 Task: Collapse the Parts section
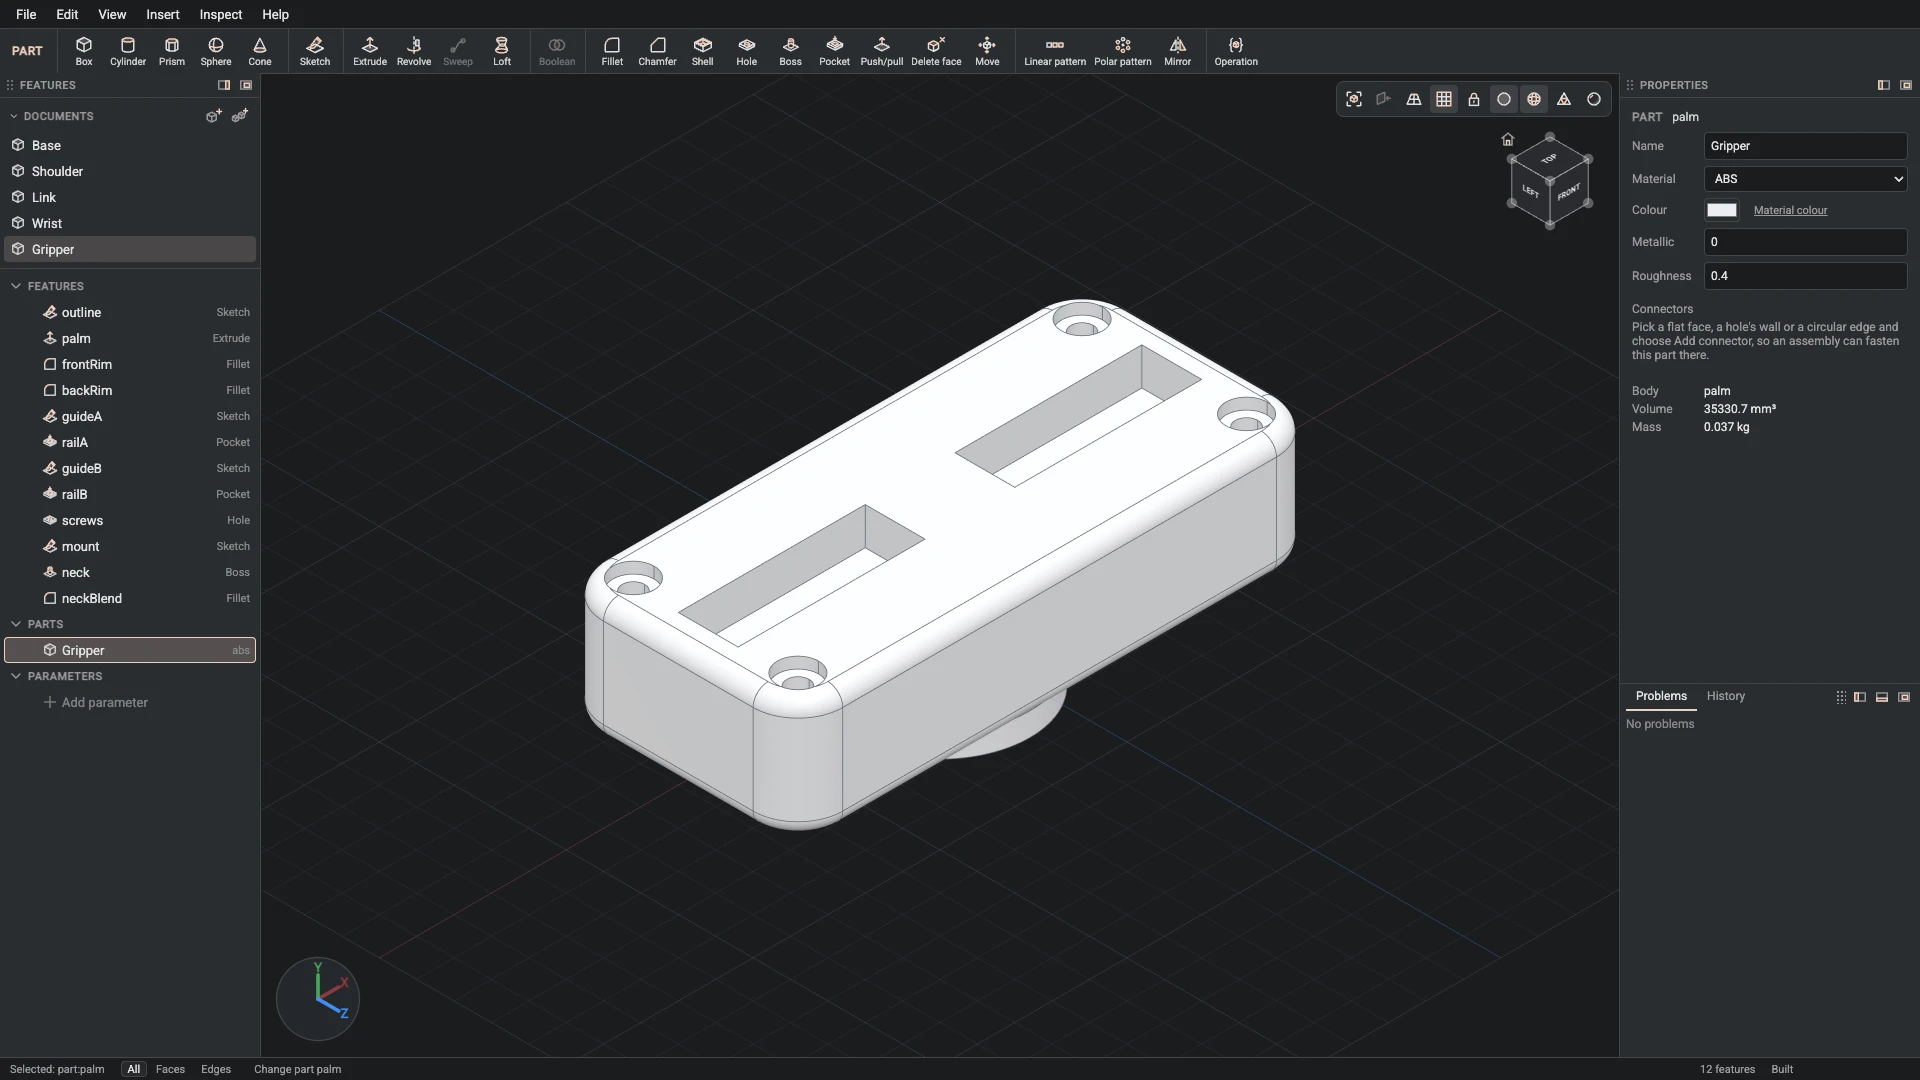(16, 624)
